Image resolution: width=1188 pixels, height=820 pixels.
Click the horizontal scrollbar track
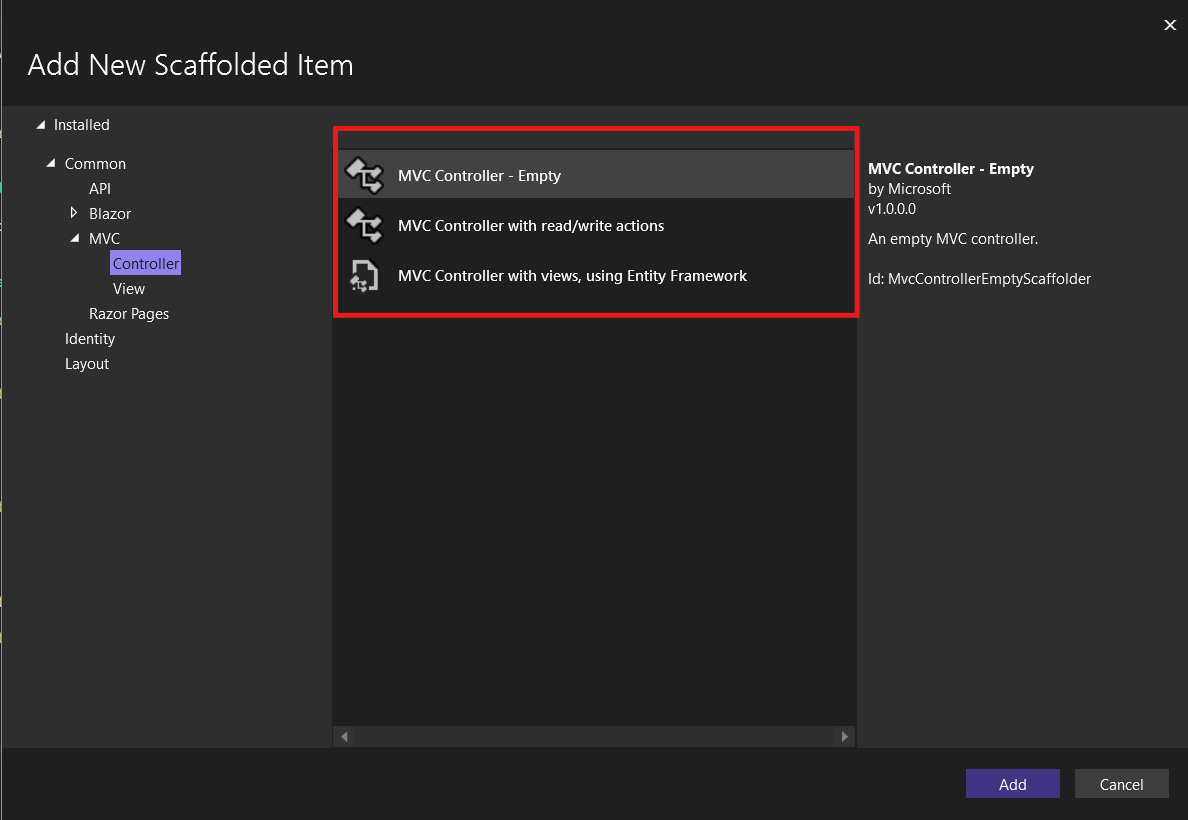(595, 736)
